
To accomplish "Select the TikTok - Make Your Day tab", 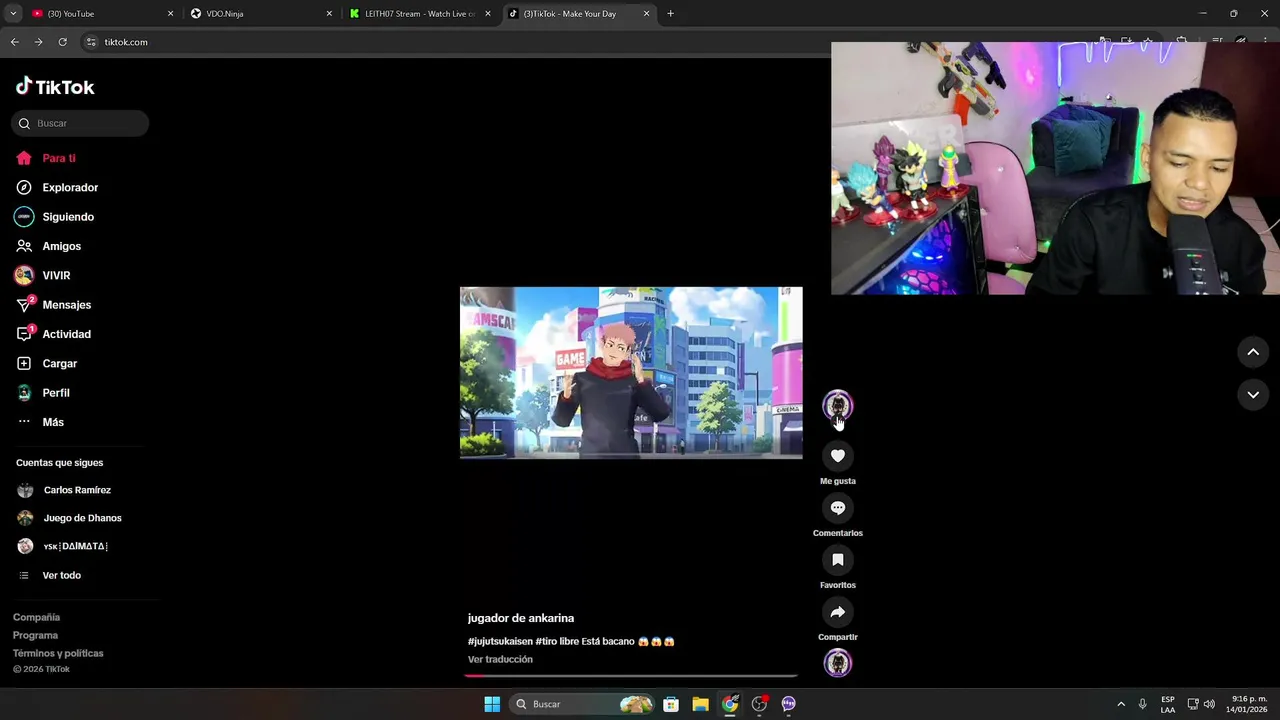I will tap(578, 14).
